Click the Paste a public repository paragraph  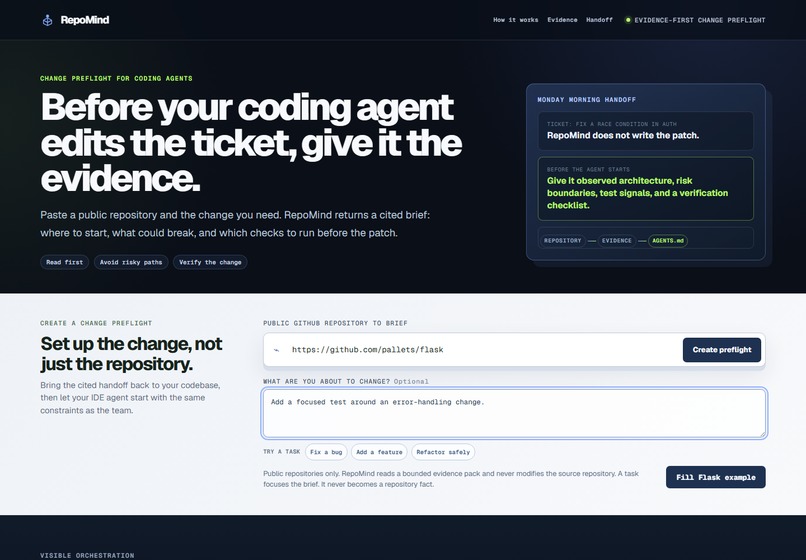pyautogui.click(x=235, y=224)
